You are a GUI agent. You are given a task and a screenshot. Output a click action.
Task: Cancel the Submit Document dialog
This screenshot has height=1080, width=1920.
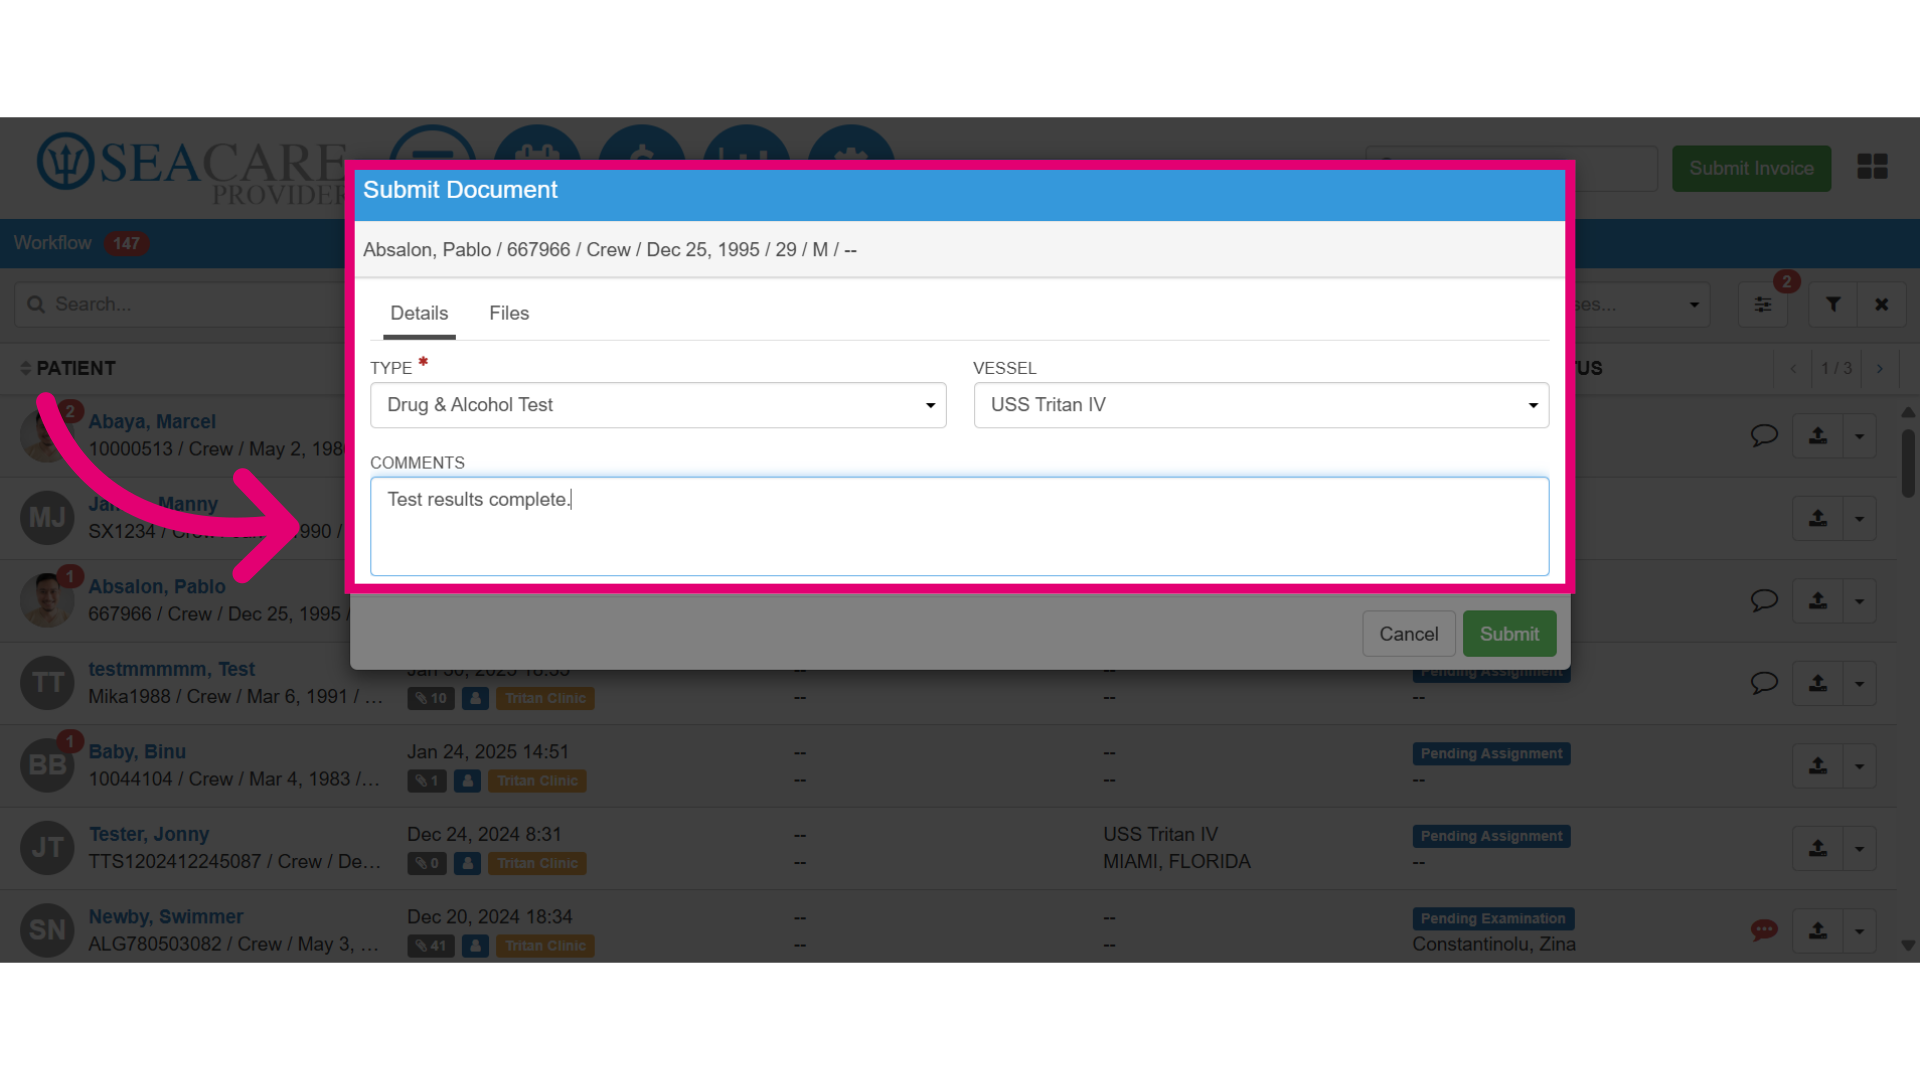point(1408,634)
